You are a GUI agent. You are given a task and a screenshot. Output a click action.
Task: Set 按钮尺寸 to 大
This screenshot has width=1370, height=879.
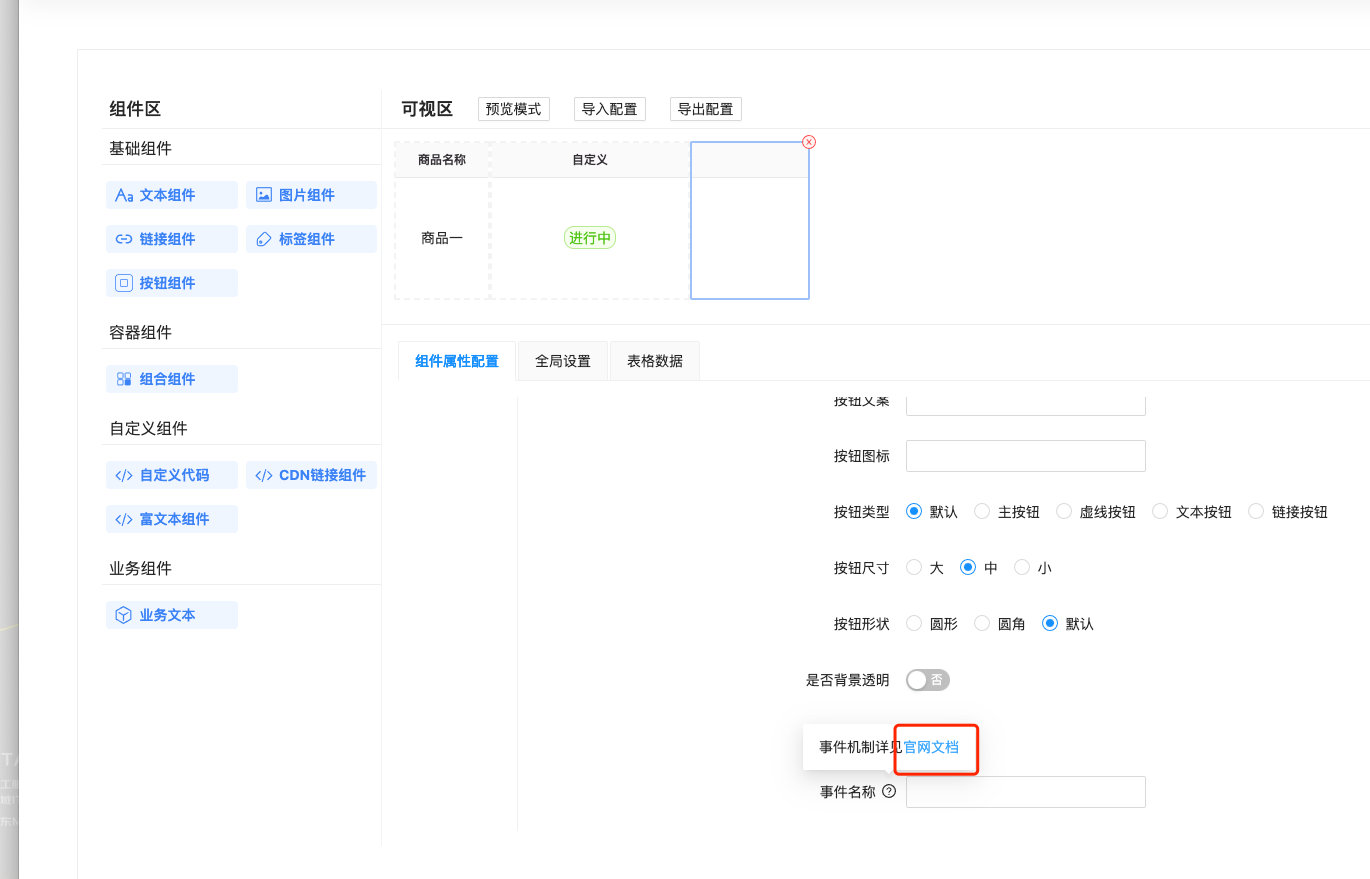point(914,568)
